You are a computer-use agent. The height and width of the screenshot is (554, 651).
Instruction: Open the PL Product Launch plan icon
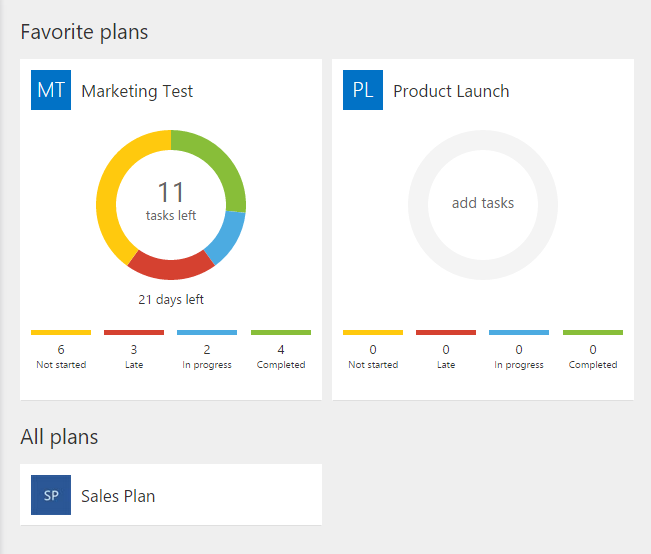coord(362,90)
